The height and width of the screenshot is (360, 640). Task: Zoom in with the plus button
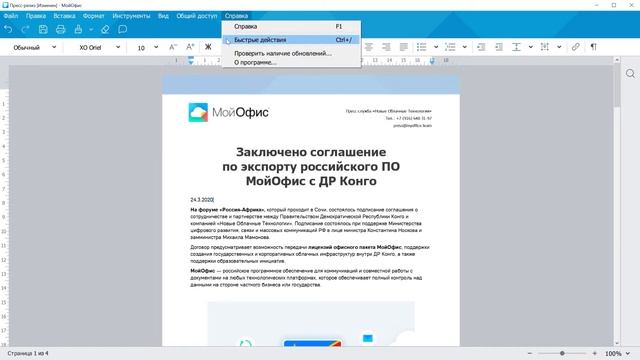tap(594, 353)
